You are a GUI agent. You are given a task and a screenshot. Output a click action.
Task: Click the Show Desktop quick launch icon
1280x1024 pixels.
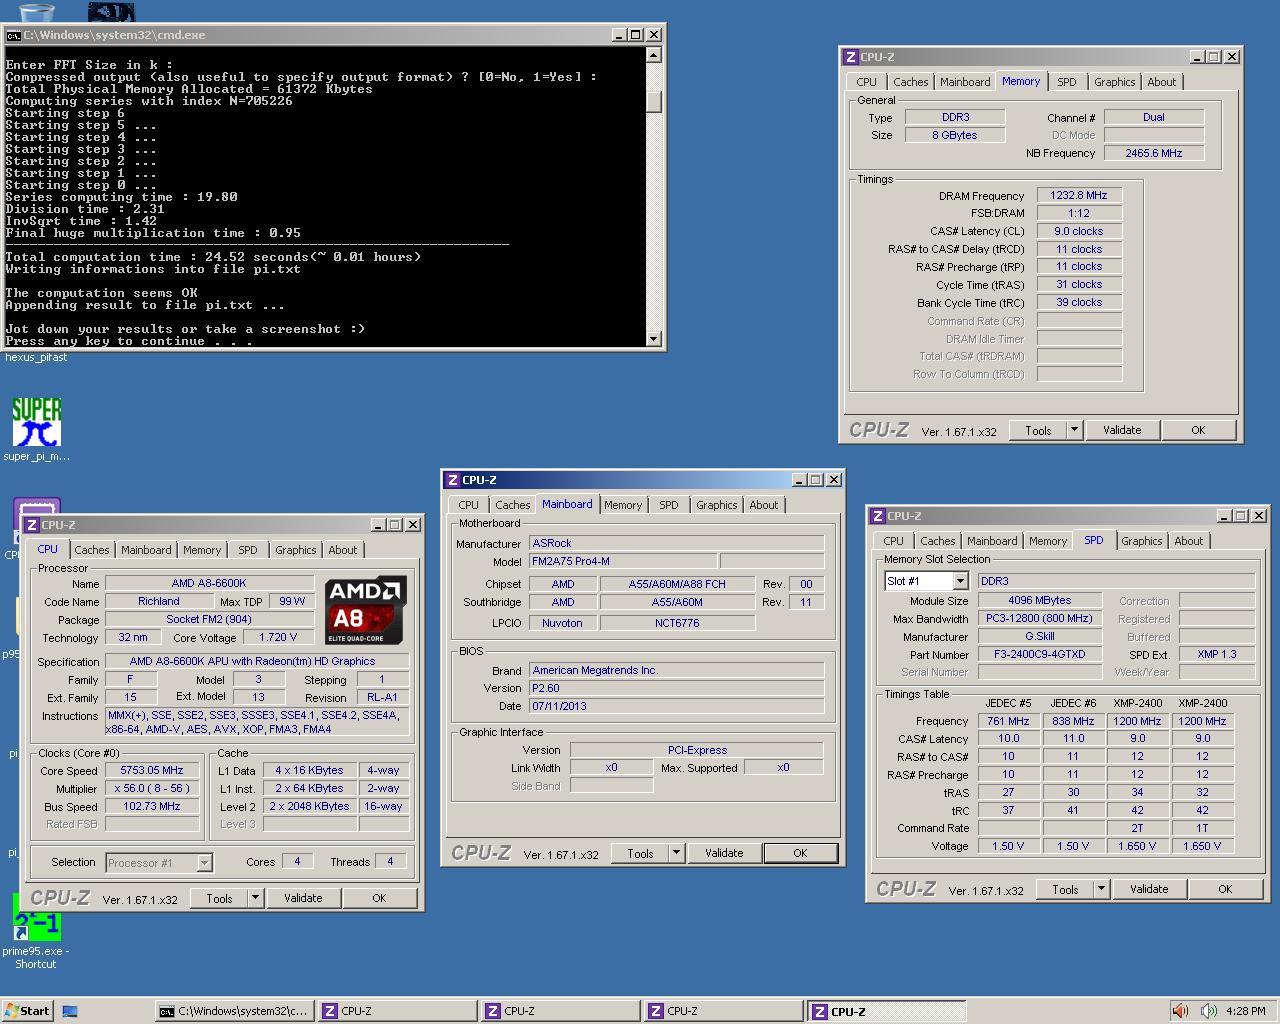click(x=70, y=1011)
